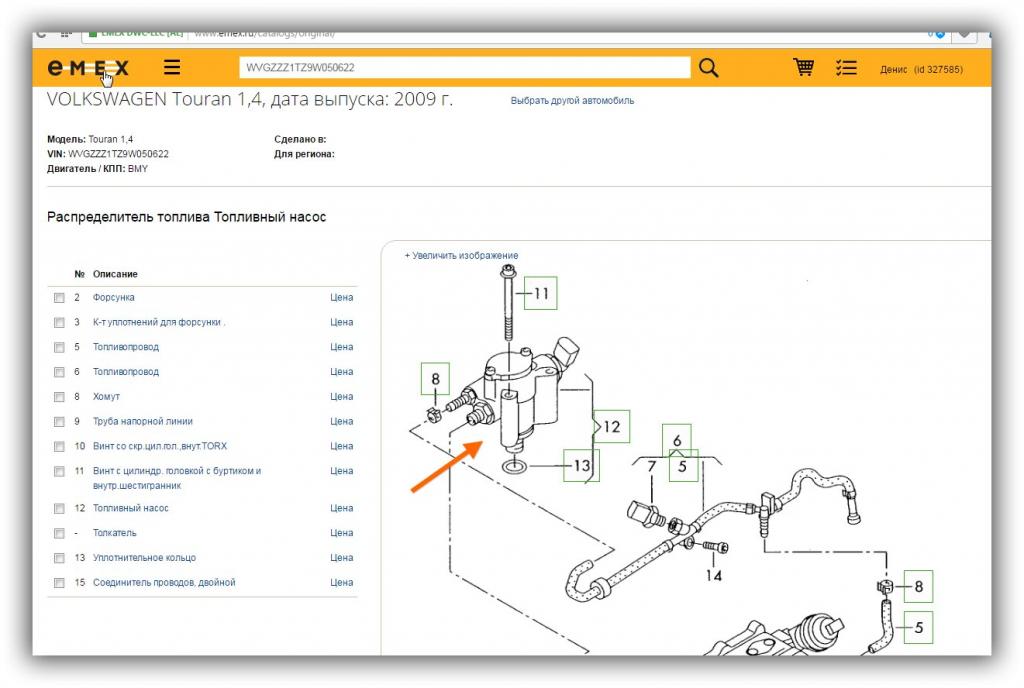Check the box for item 5 Топливопровод

pyautogui.click(x=59, y=347)
